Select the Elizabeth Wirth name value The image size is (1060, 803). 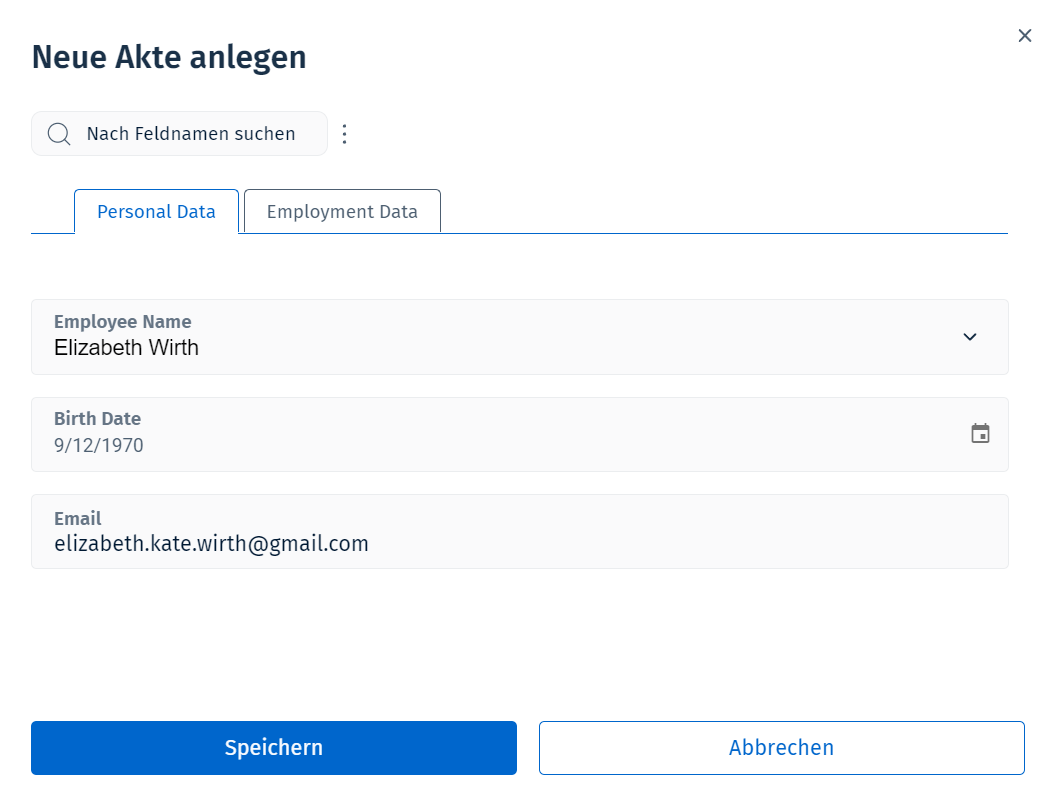coord(126,347)
